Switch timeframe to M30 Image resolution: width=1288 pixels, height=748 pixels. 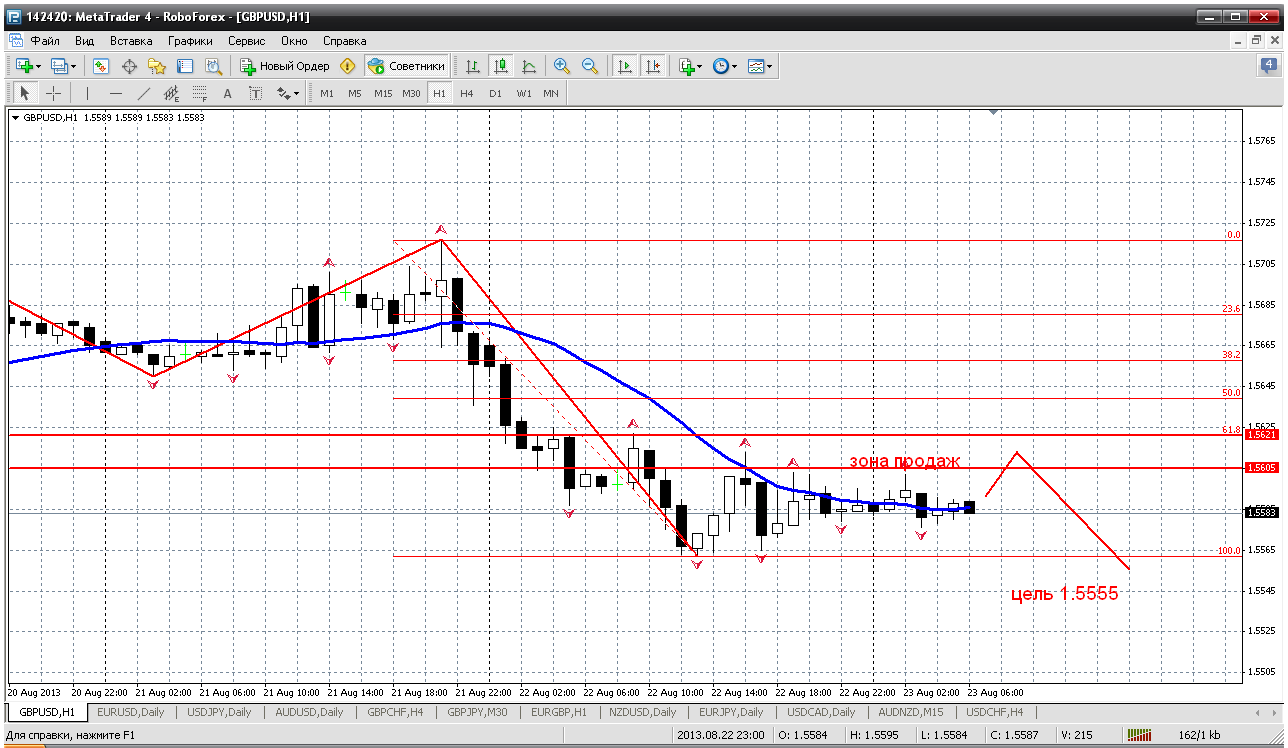click(x=411, y=93)
